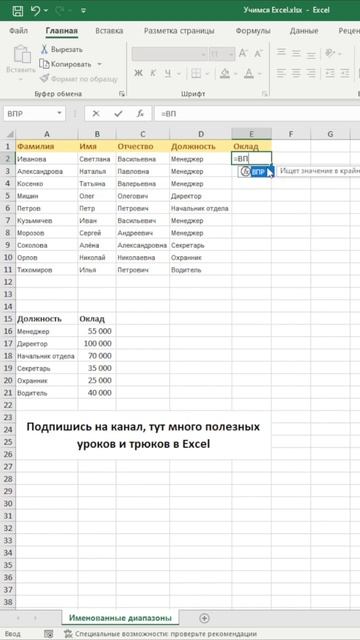Open Customize Quick Access Toolbar dropdown
360x640 pixels.
click(x=84, y=11)
